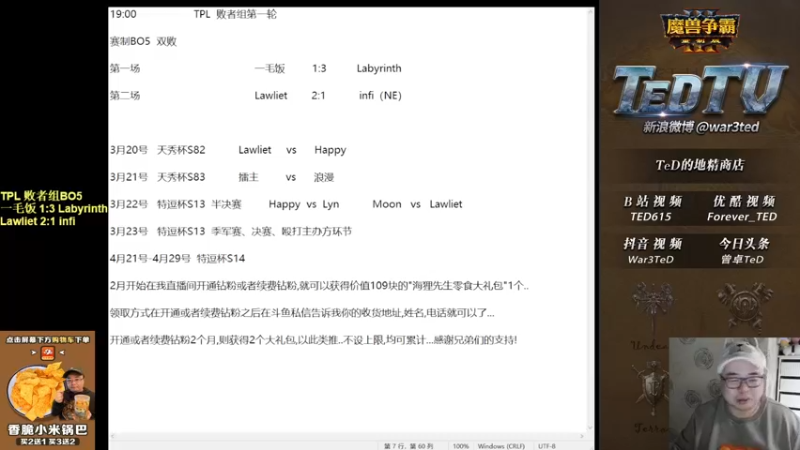Click '半决赛' in the 3月22号 row
Screen dimensions: 800x450
click(227, 204)
